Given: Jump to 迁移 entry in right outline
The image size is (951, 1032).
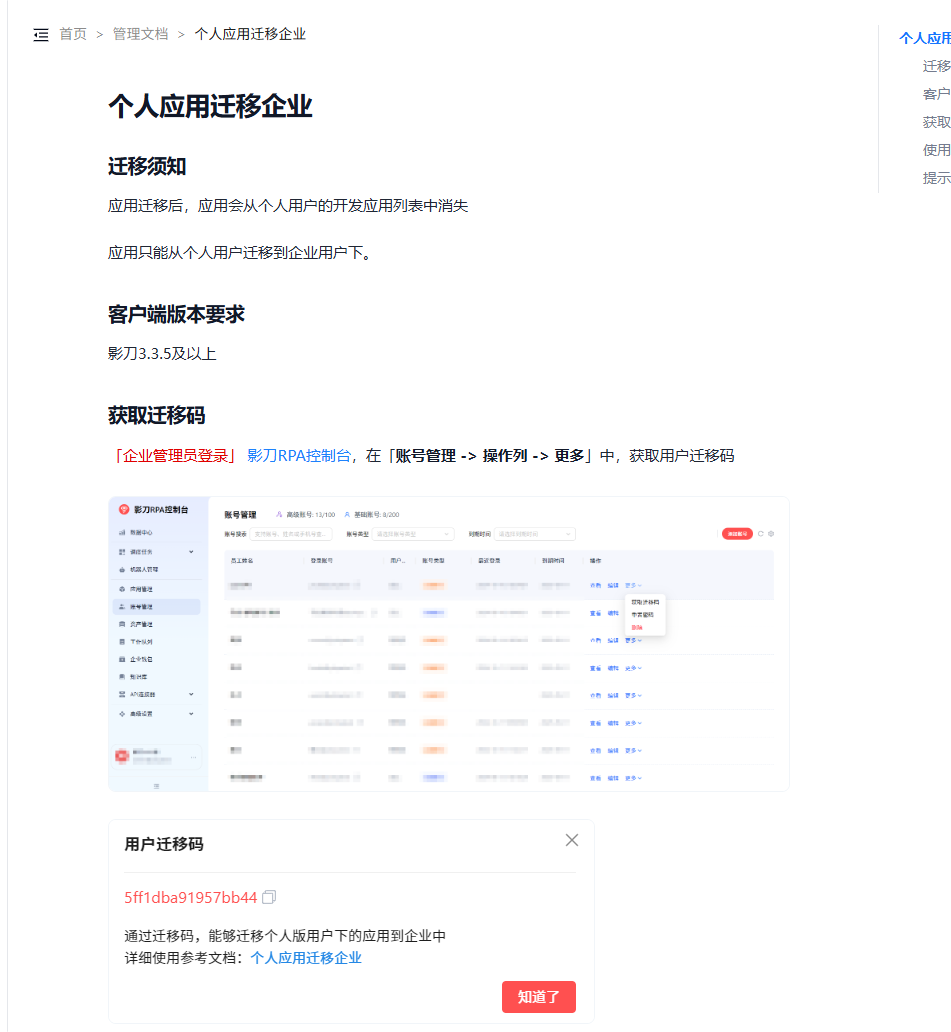Looking at the screenshot, I should tap(936, 66).
